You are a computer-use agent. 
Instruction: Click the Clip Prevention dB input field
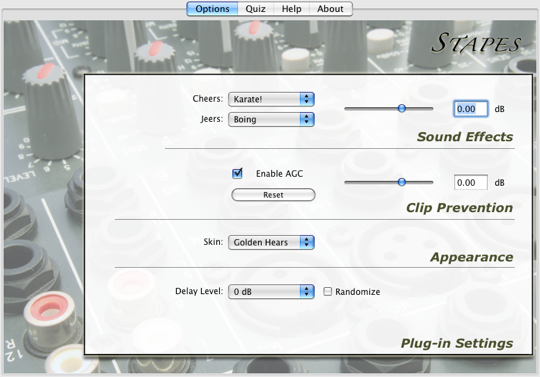[x=470, y=182]
